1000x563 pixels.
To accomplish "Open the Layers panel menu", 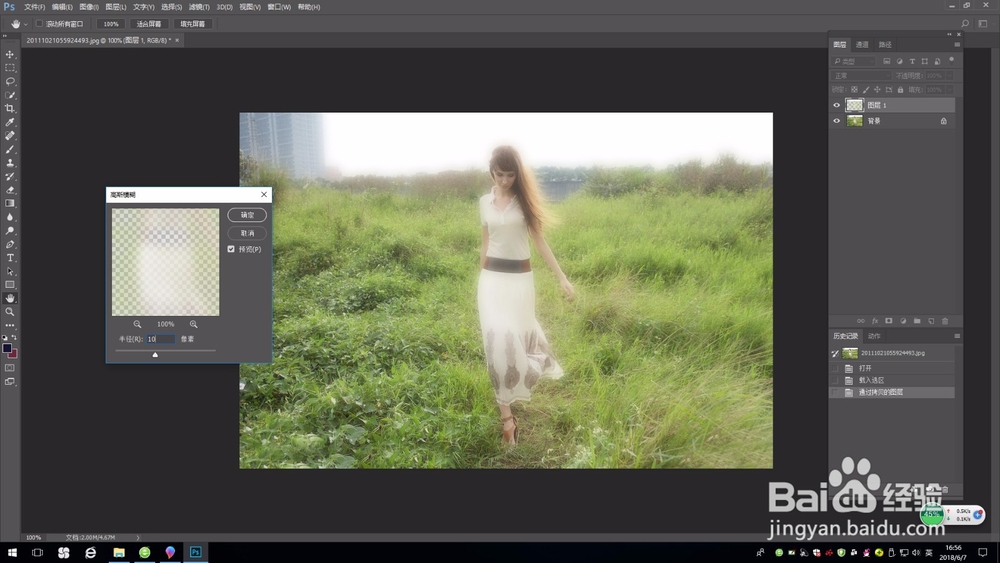I will tap(957, 45).
